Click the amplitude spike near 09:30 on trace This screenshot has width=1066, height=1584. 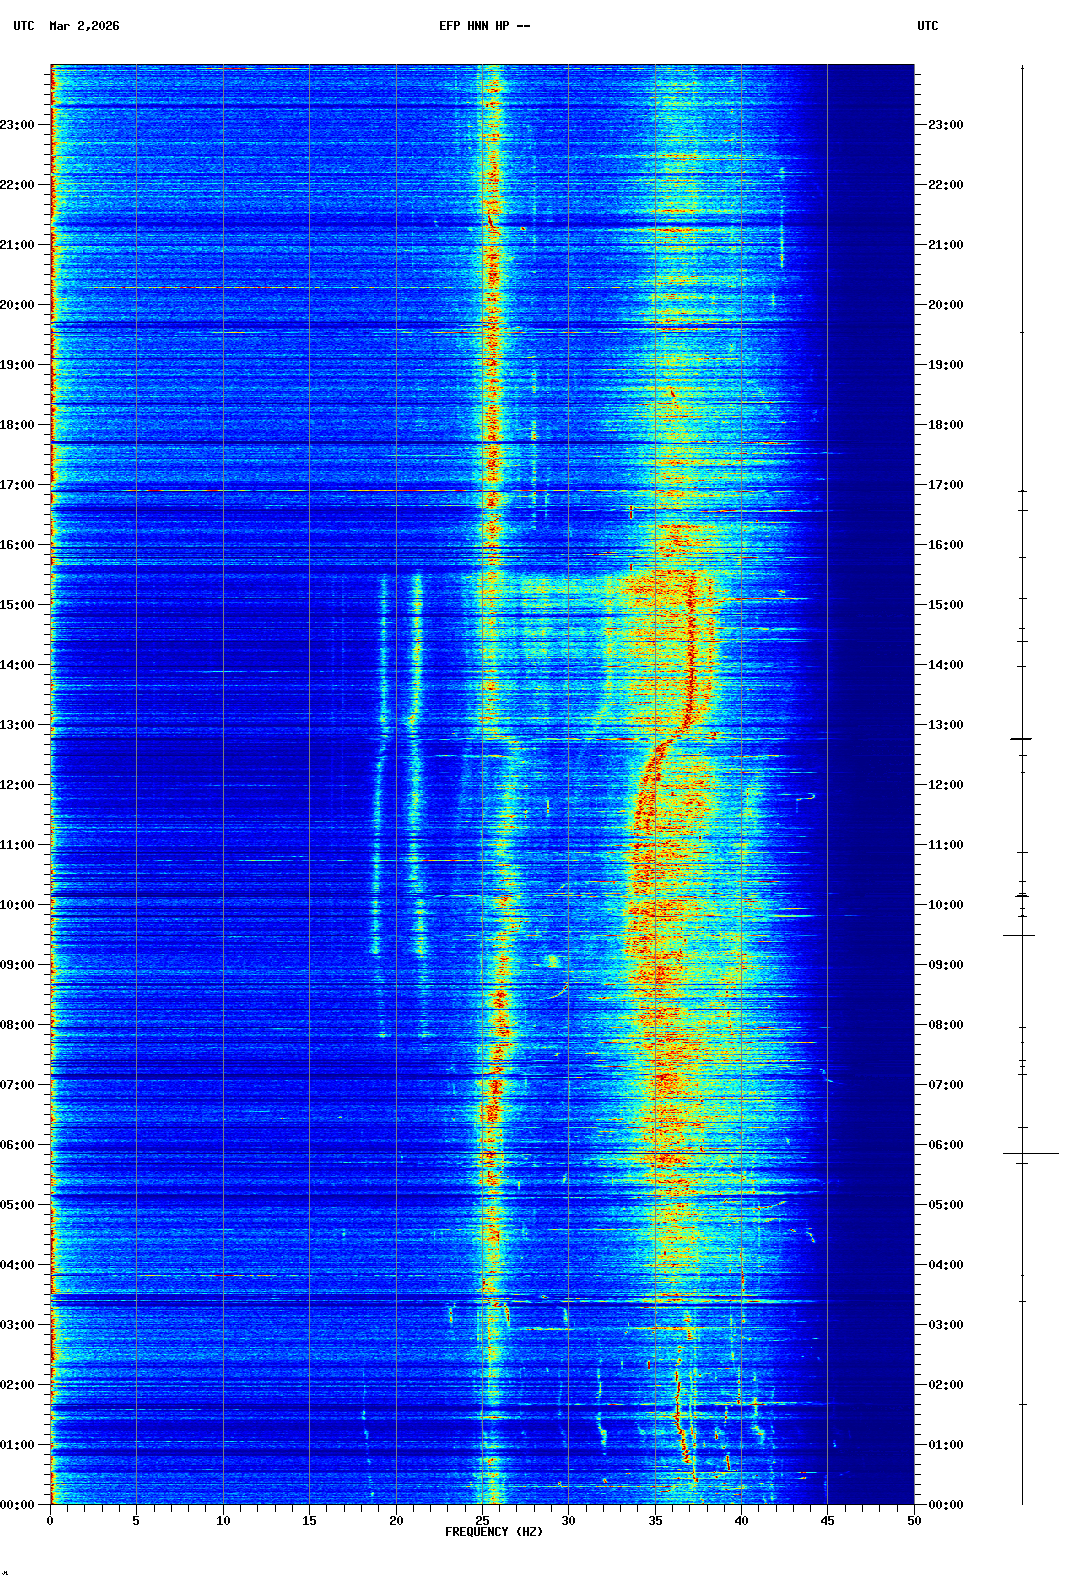point(1019,936)
